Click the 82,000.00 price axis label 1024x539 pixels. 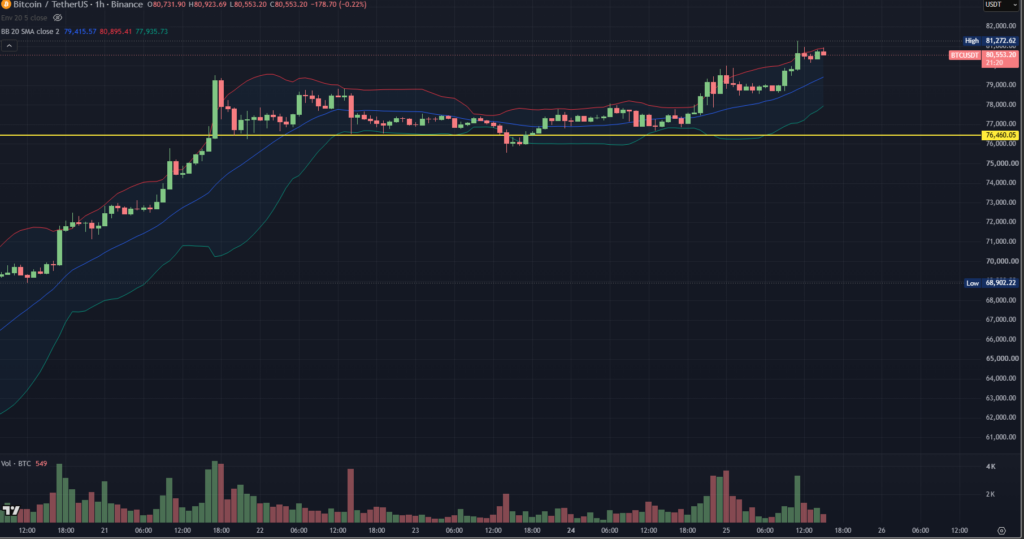pos(1000,26)
